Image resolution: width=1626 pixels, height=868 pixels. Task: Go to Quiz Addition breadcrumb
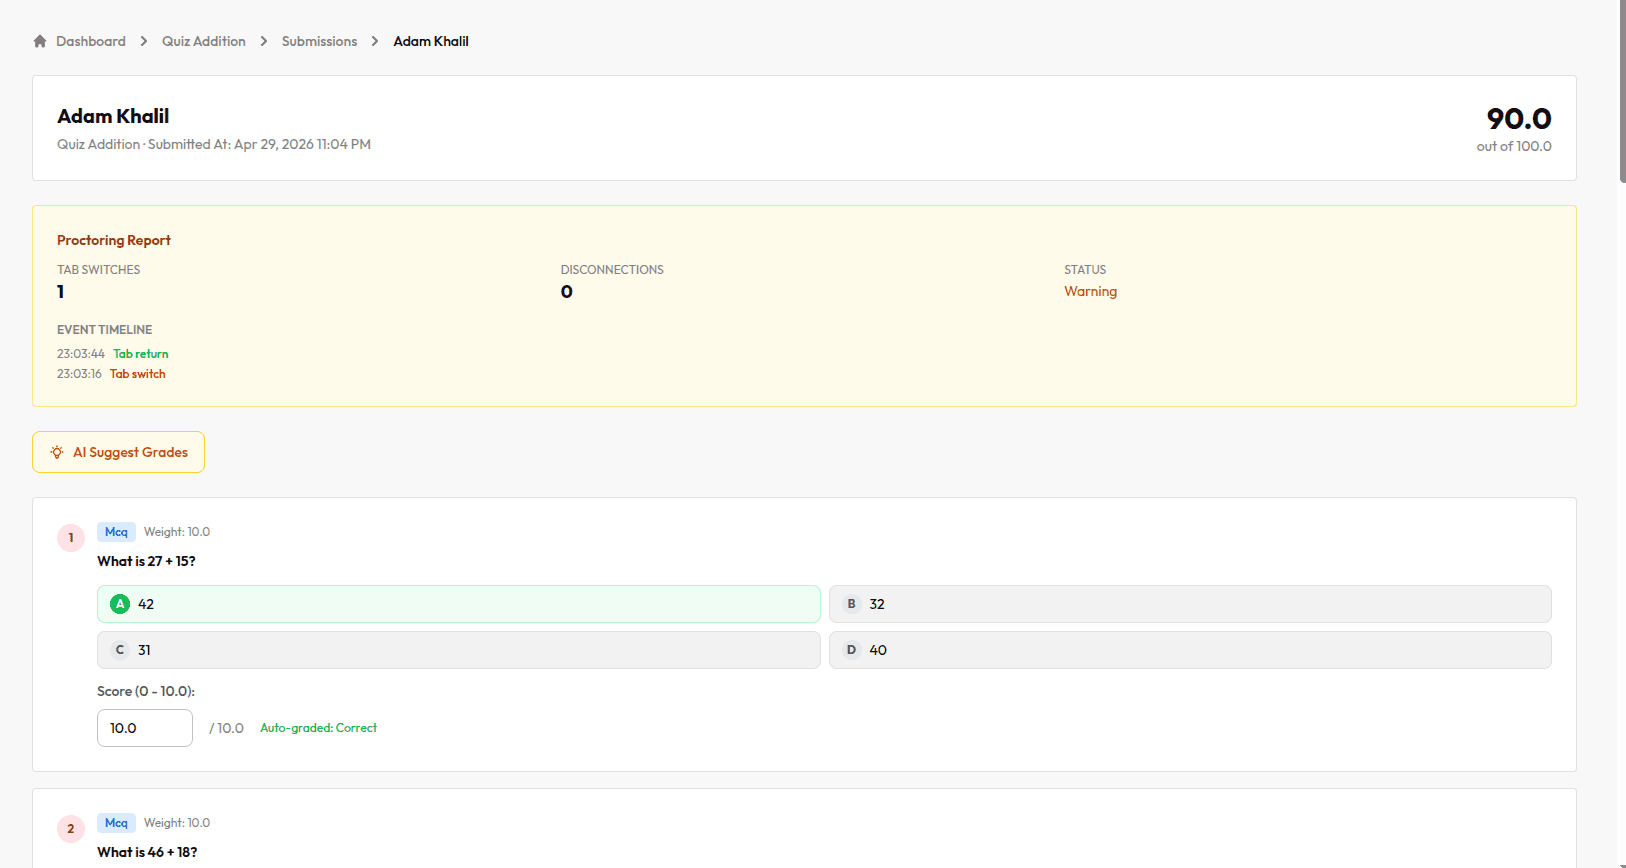(204, 41)
